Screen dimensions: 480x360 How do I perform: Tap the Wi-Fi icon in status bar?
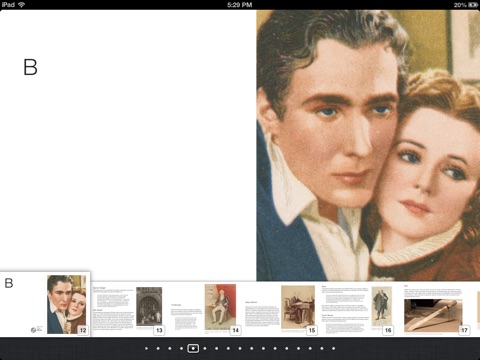[x=22, y=5]
